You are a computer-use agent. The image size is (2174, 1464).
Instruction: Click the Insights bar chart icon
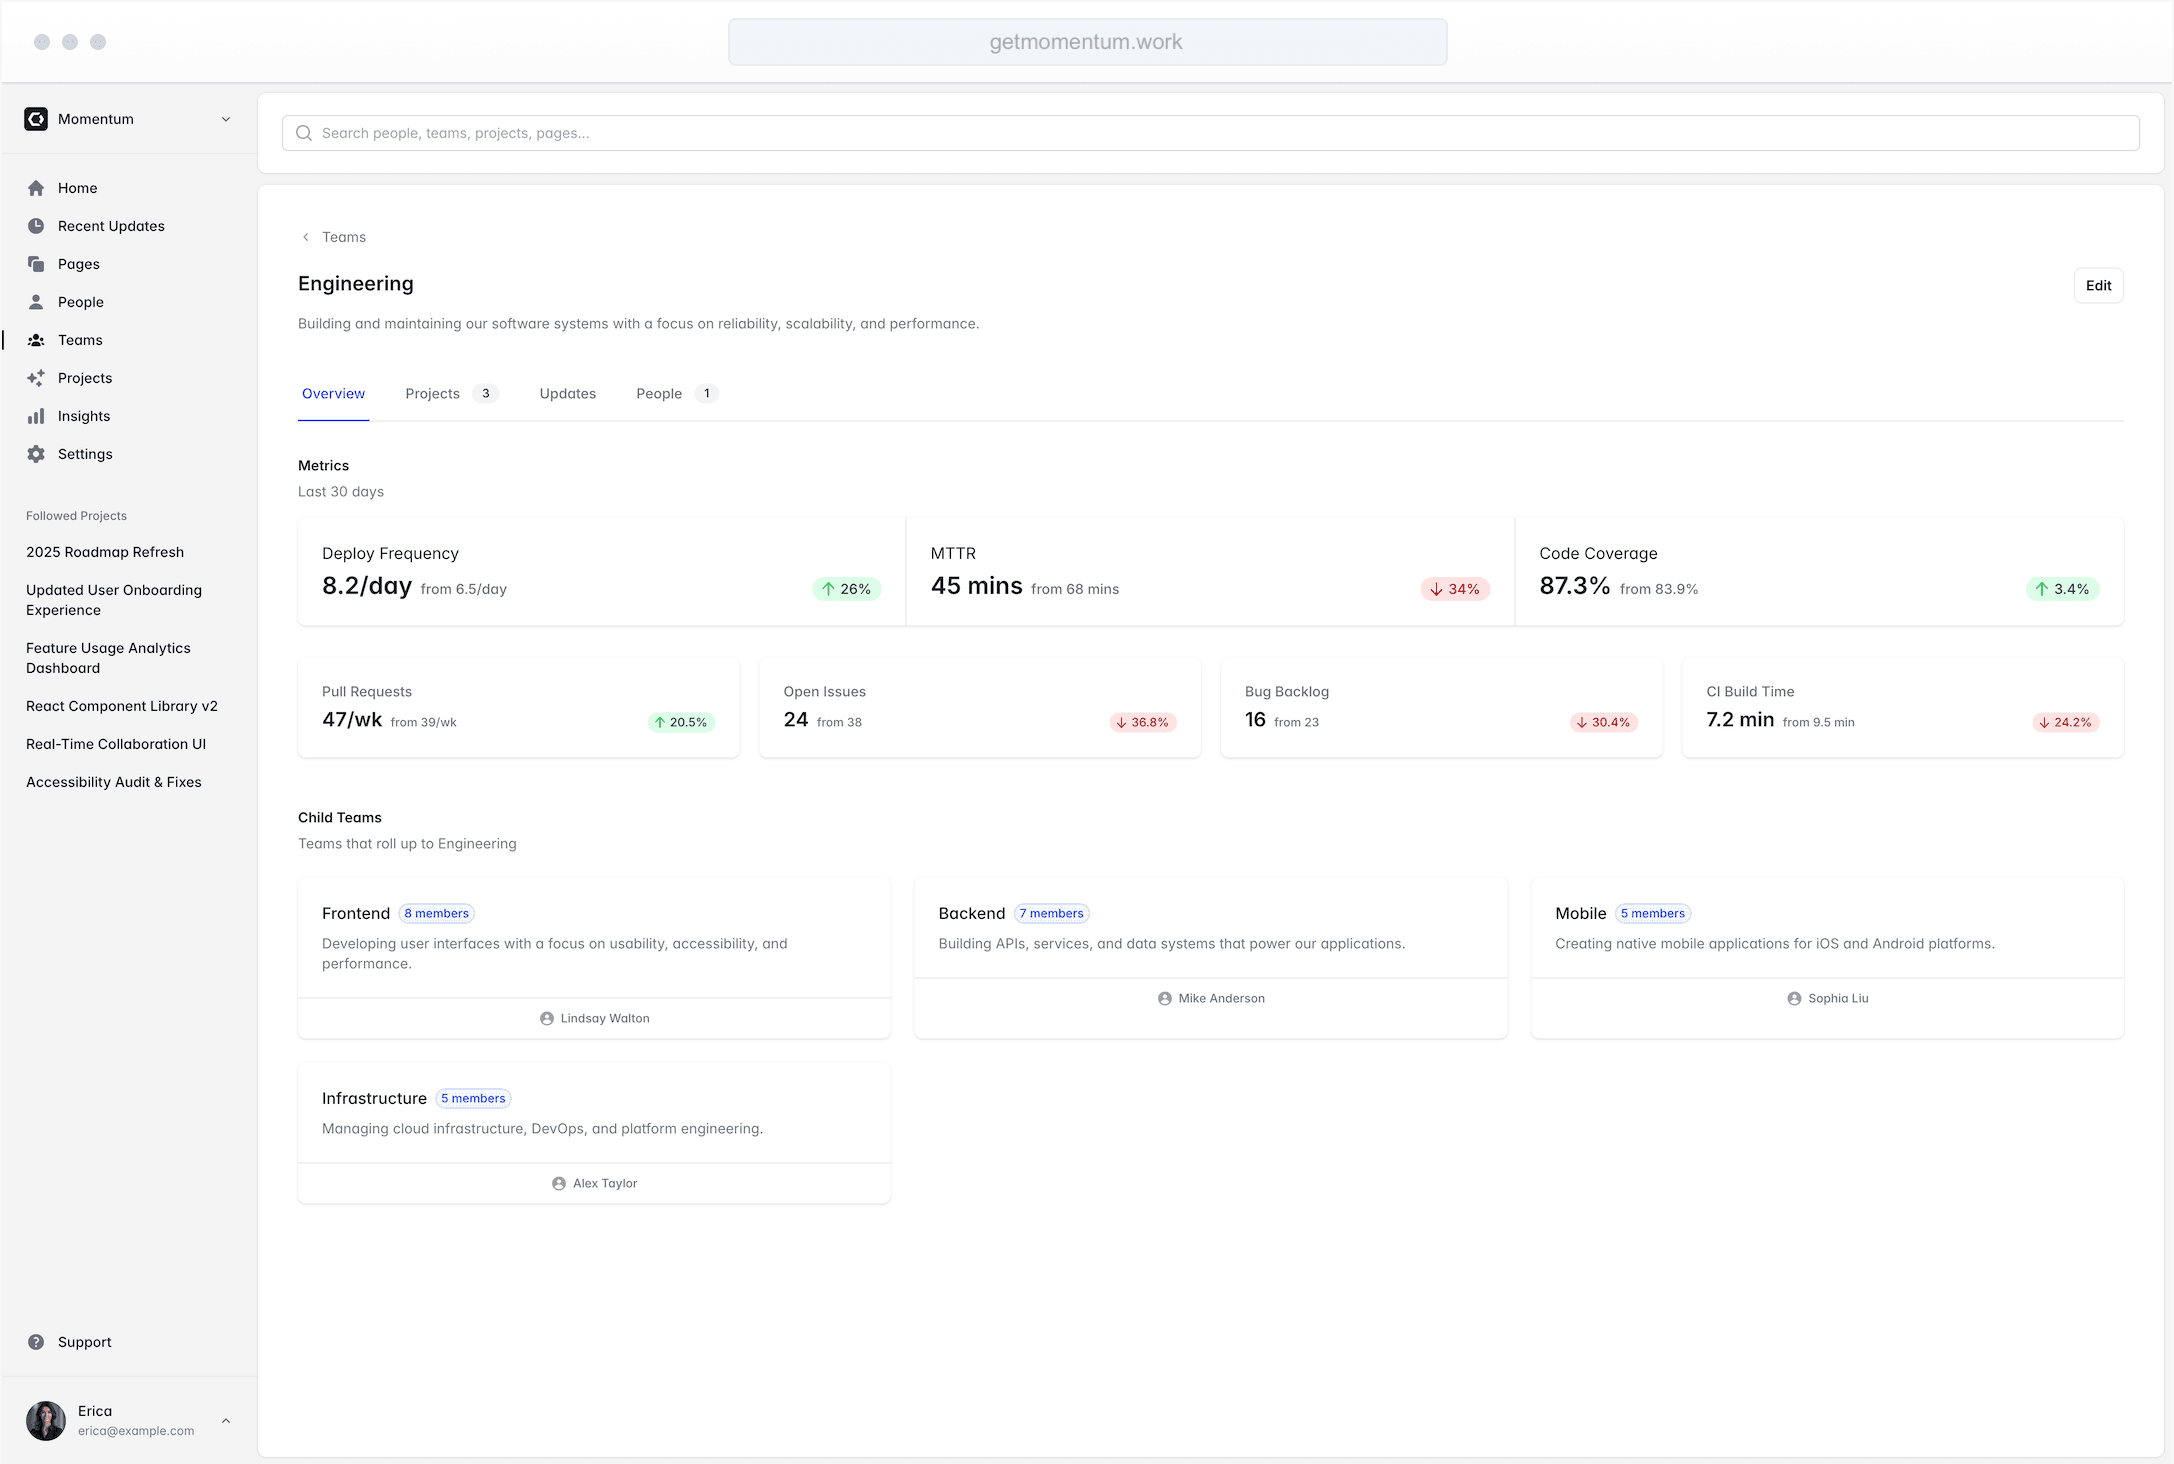[36, 416]
